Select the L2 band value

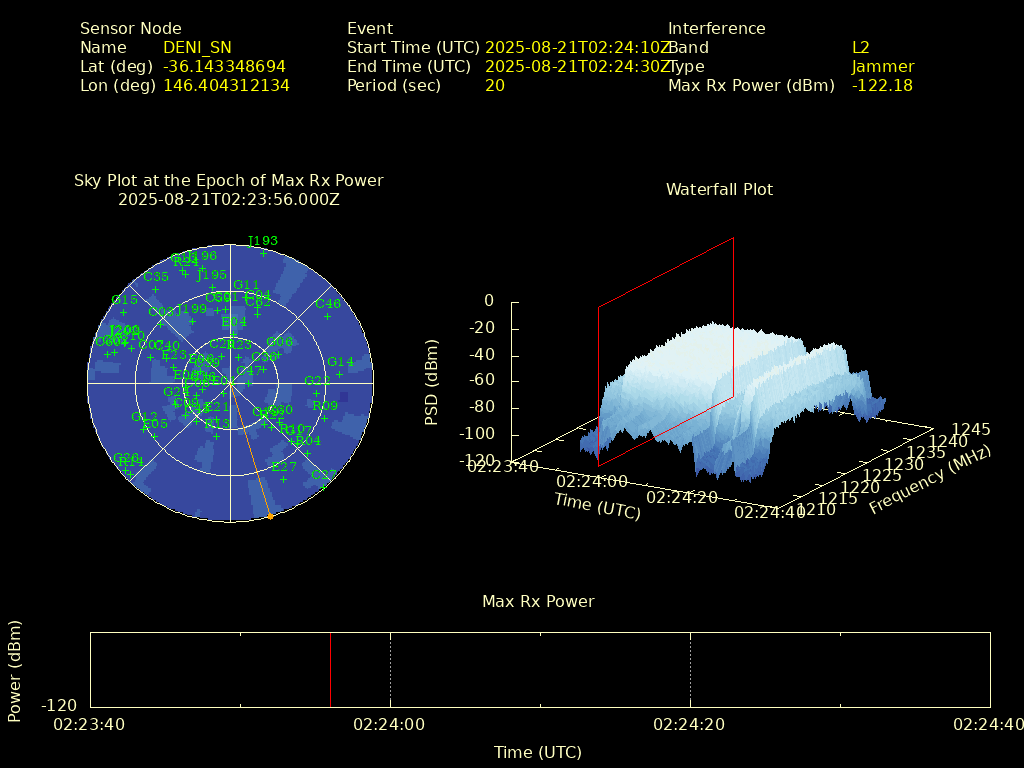[x=860, y=47]
